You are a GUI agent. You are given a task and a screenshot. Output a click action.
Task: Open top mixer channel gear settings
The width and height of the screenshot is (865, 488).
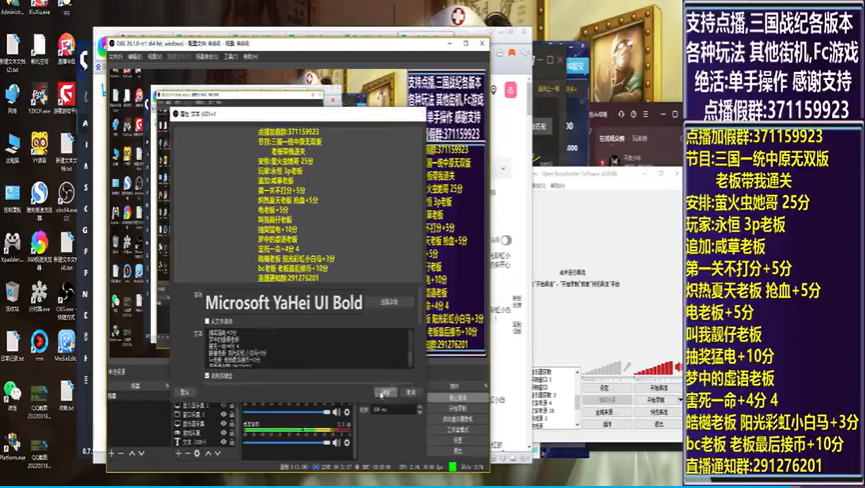tap(346, 412)
